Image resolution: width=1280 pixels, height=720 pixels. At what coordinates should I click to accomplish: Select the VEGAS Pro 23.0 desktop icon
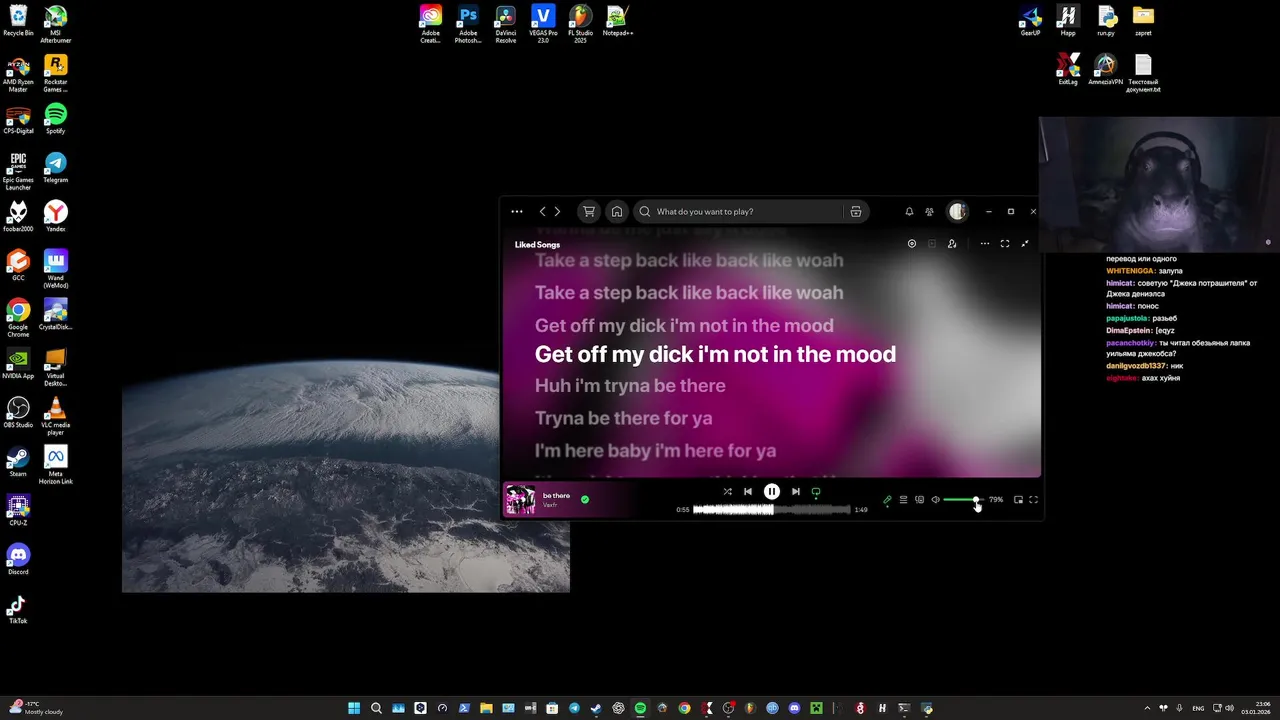coord(543,24)
